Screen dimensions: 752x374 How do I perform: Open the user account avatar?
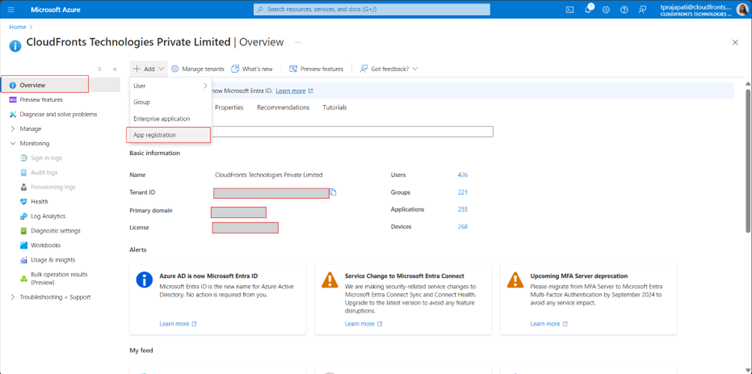click(742, 10)
